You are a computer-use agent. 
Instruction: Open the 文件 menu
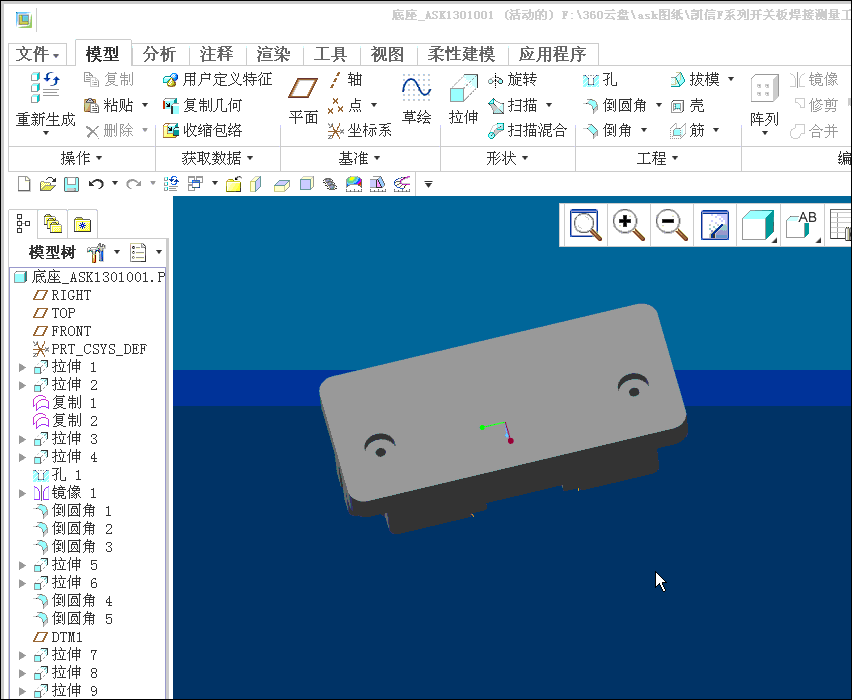pos(37,54)
